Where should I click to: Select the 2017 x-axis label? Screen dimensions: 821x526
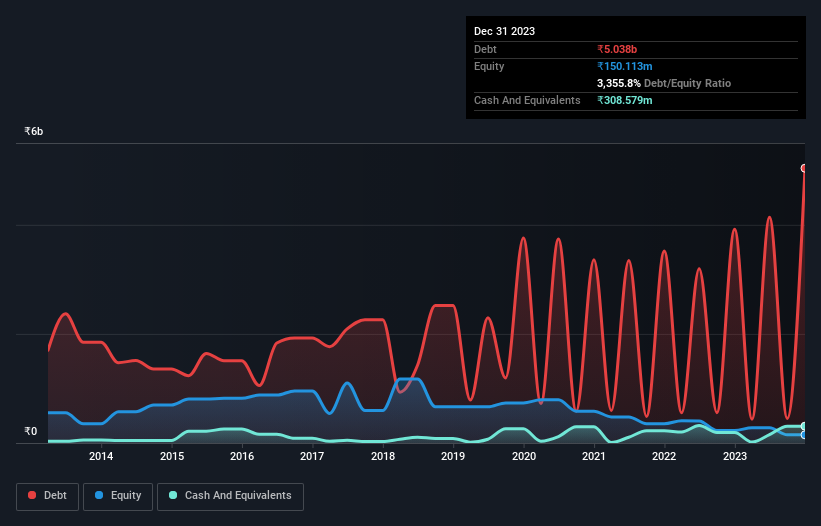point(312,456)
